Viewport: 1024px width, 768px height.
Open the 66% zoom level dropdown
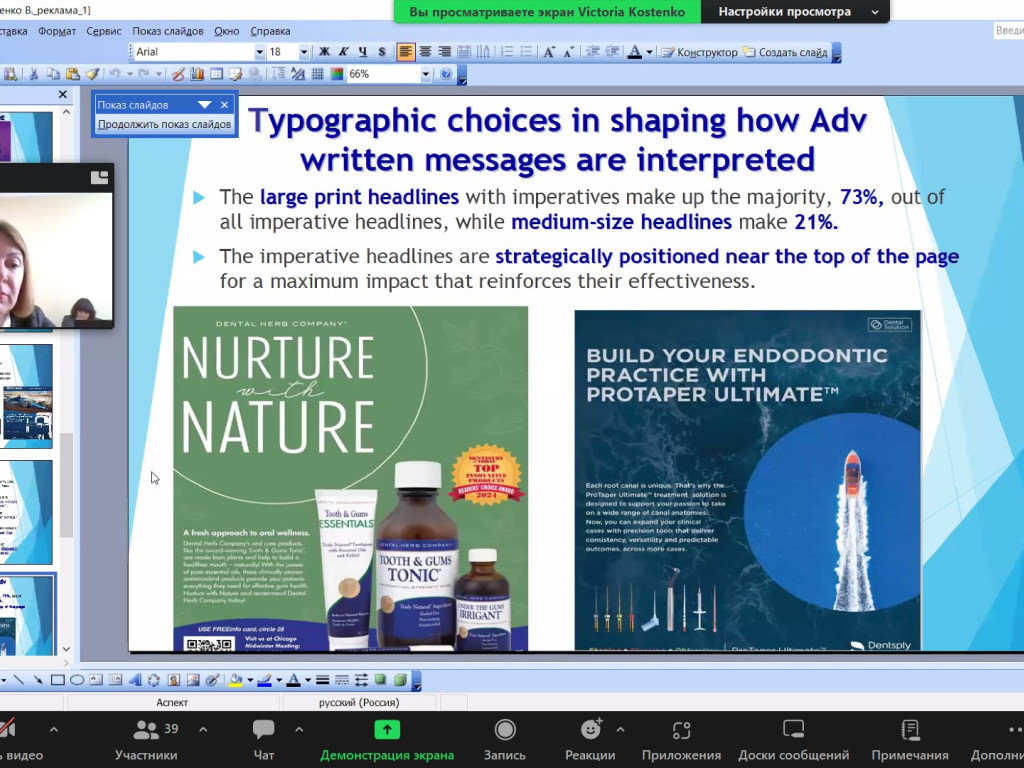coord(425,74)
